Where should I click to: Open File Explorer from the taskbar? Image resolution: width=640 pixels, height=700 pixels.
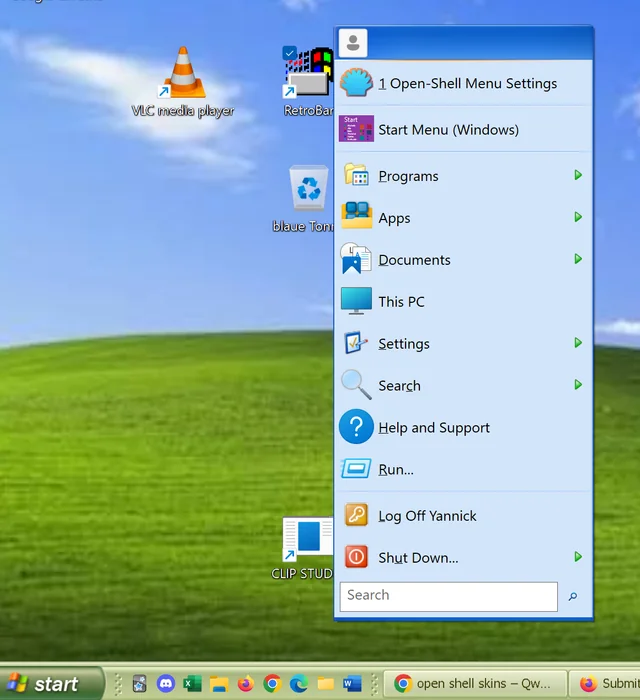pos(219,683)
